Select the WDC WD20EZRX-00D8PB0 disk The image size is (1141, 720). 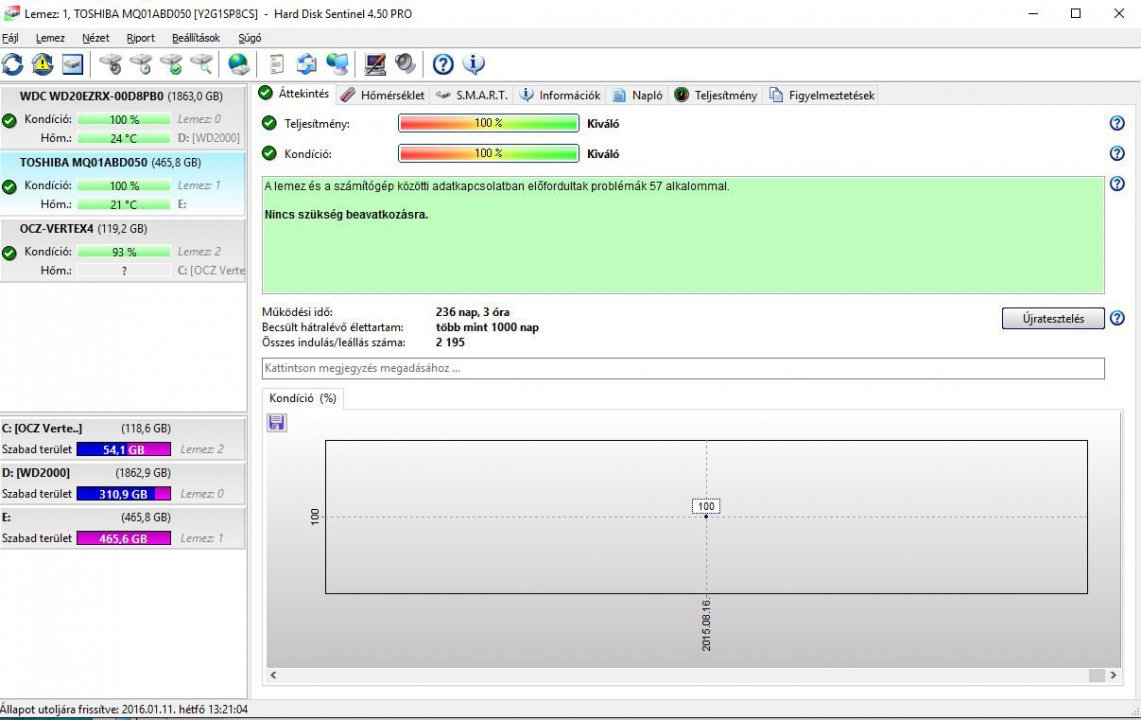[122, 116]
